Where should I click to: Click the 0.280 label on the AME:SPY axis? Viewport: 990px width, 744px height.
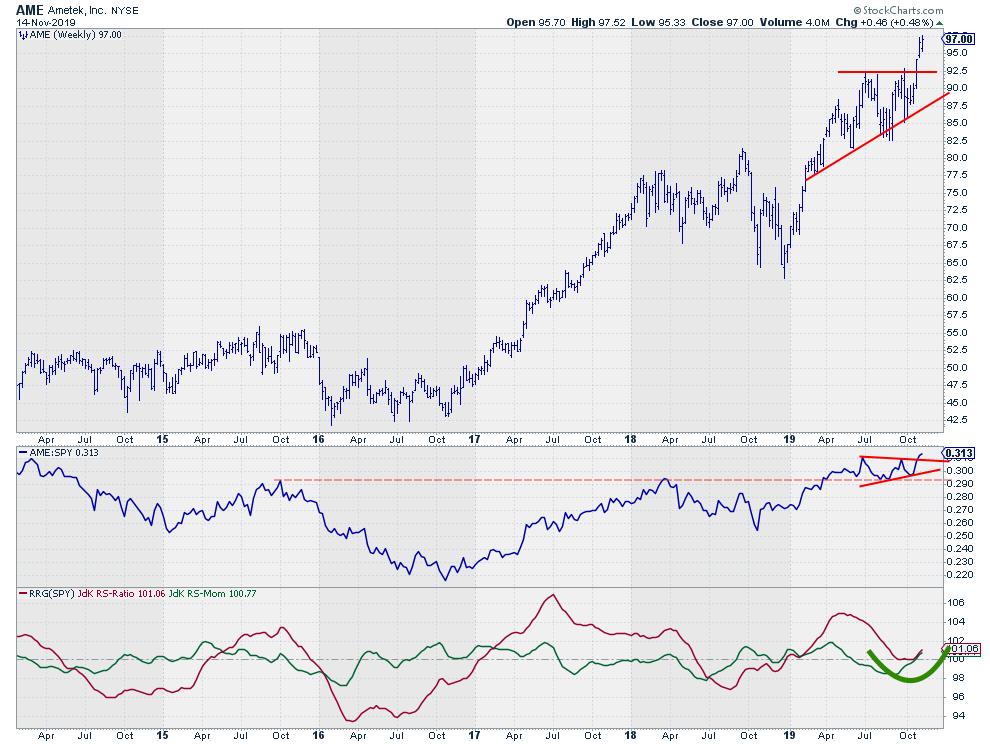click(x=958, y=496)
